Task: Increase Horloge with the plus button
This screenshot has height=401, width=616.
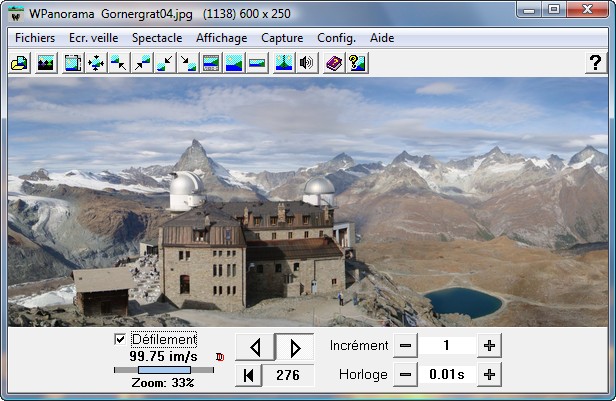Action: point(490,375)
